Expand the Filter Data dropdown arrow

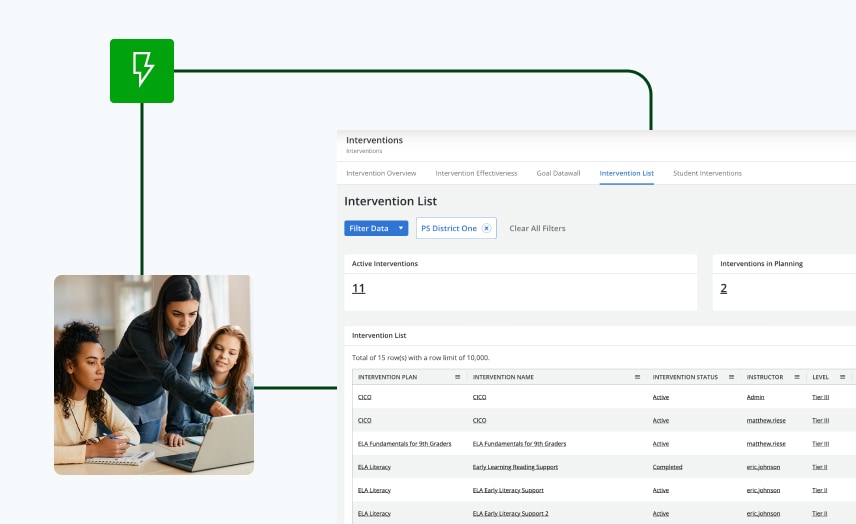click(x=401, y=228)
